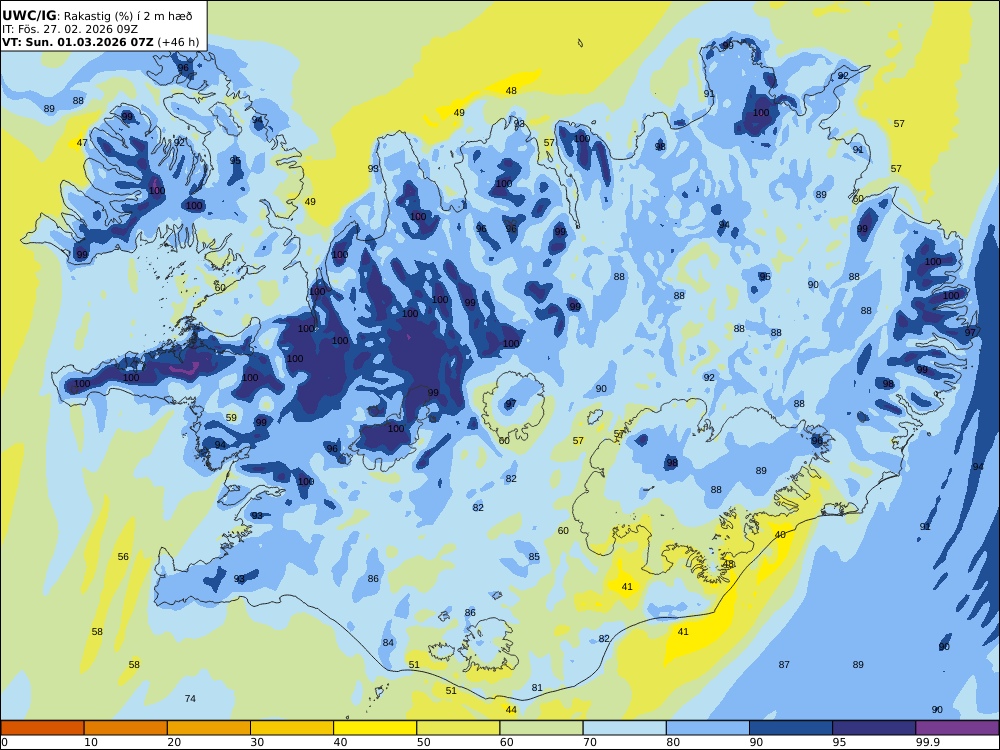Image resolution: width=1000 pixels, height=750 pixels.
Task: Click the 40–50 bright yellow legend swatch
Action: point(375,728)
